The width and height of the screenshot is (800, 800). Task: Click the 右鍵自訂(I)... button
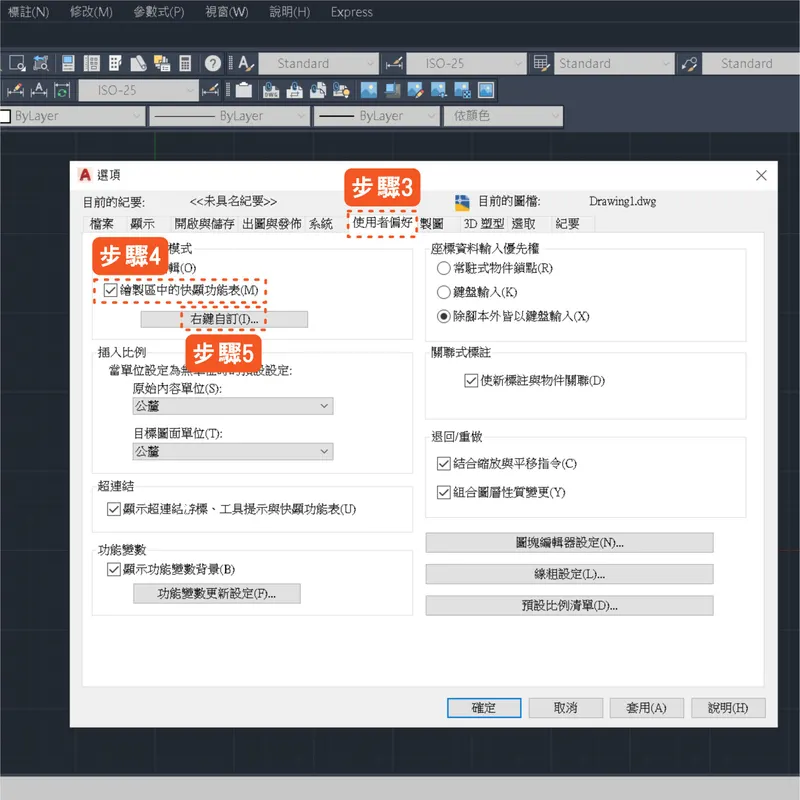pos(224,319)
